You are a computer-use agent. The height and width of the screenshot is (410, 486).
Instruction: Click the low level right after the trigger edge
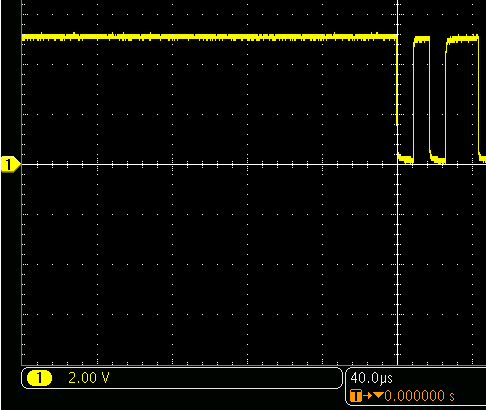click(x=405, y=159)
